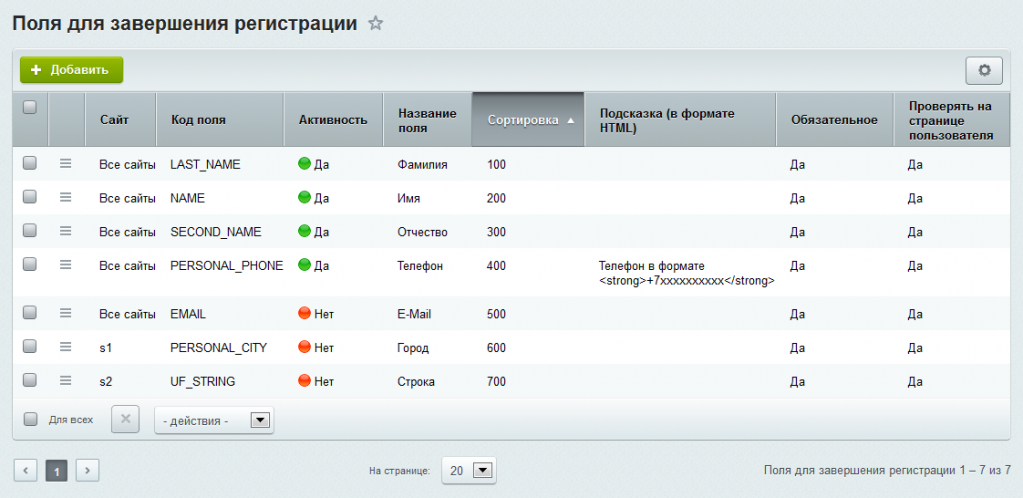Check the LAST_NAME row checkbox
Image resolution: width=1023 pixels, height=498 pixels.
pos(30,164)
